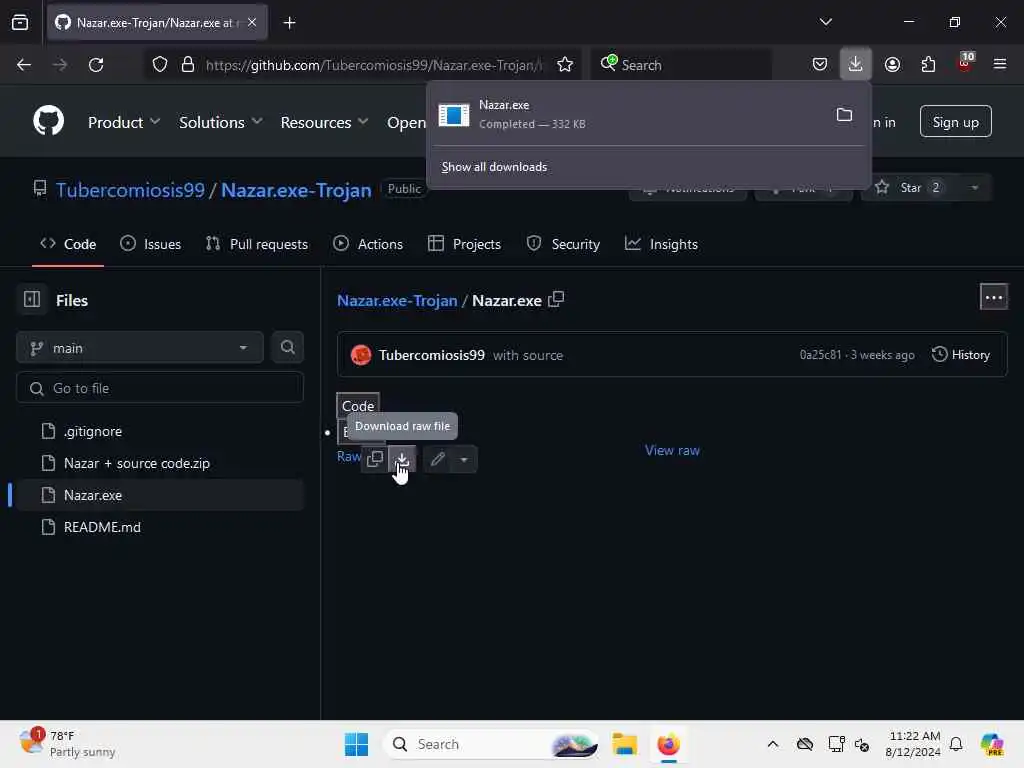This screenshot has width=1024, height=768.
Task: Open the Raw link
Action: coord(349,456)
